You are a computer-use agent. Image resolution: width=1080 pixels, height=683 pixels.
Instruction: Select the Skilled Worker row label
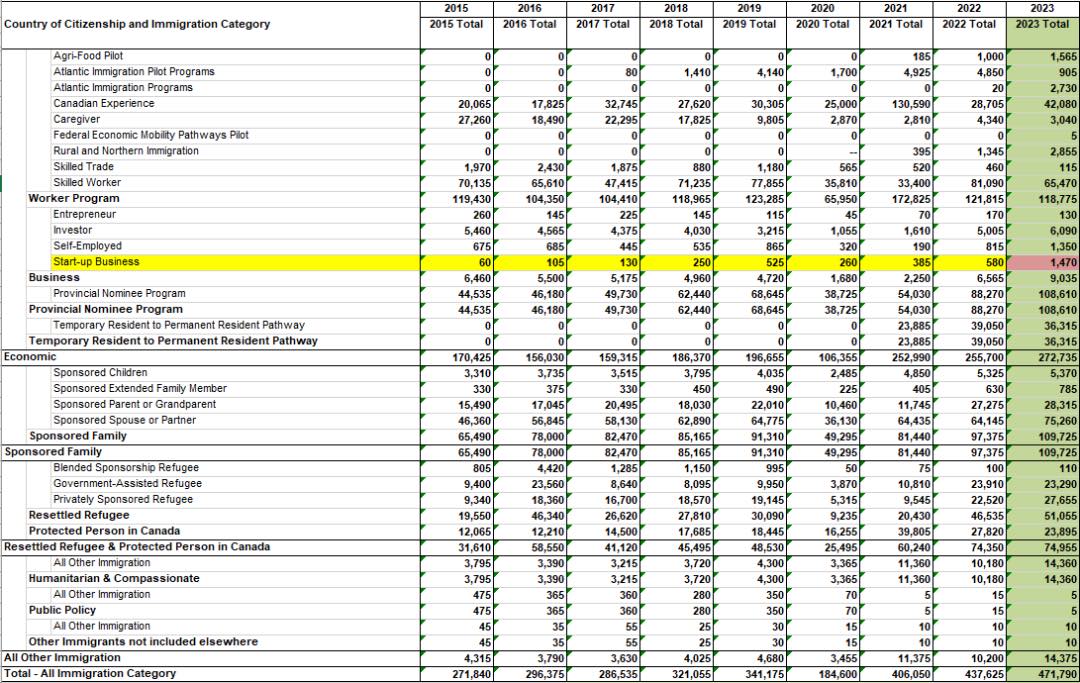pos(87,183)
